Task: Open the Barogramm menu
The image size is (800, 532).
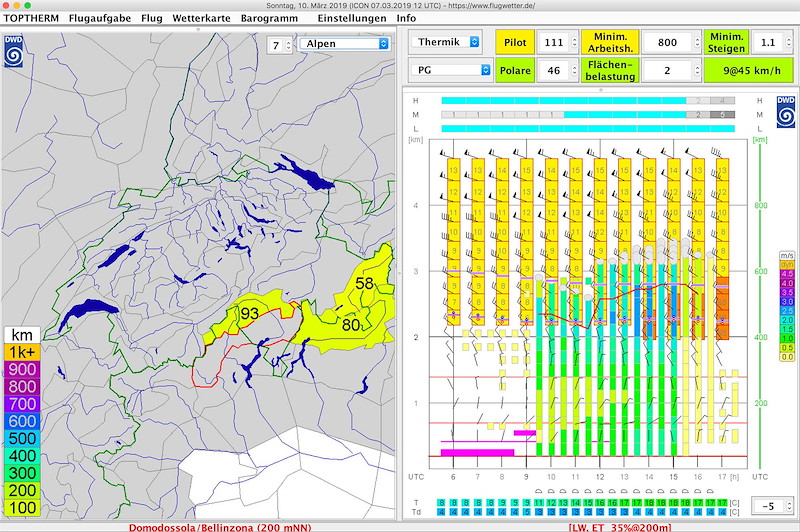Action: [x=269, y=18]
